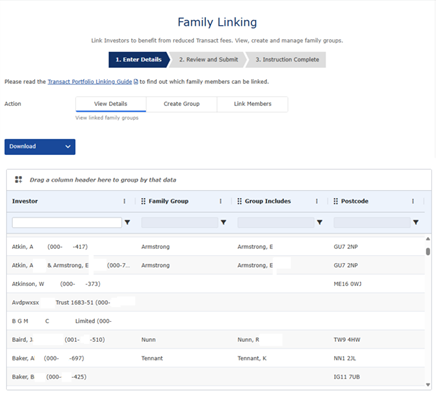Click the TW9 4HW postcode cell
The image size is (436, 397).
347,340
